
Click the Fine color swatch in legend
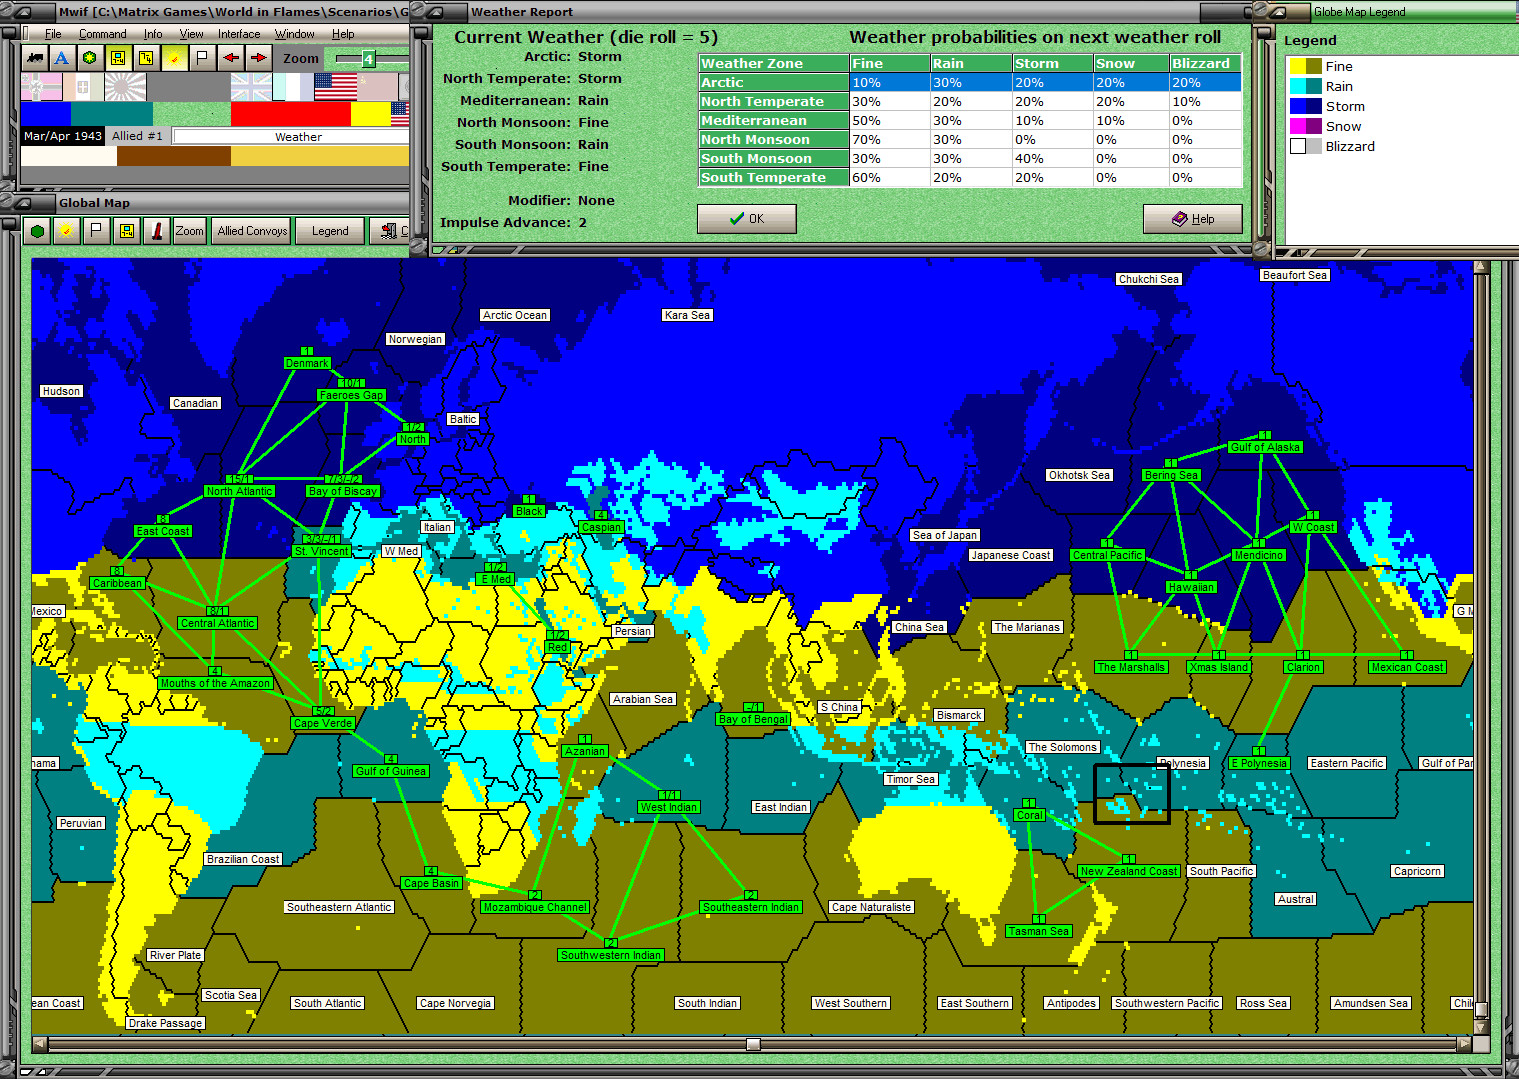coord(1305,66)
